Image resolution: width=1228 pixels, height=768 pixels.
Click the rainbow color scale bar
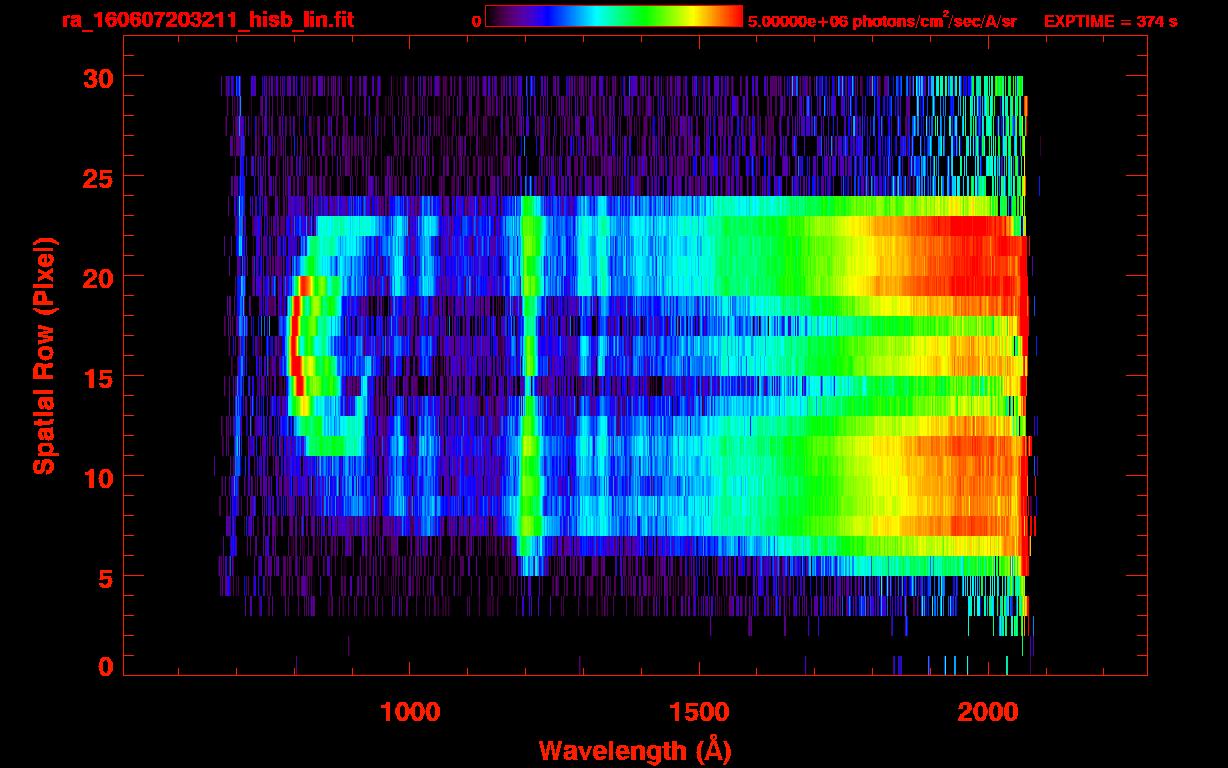click(x=613, y=17)
